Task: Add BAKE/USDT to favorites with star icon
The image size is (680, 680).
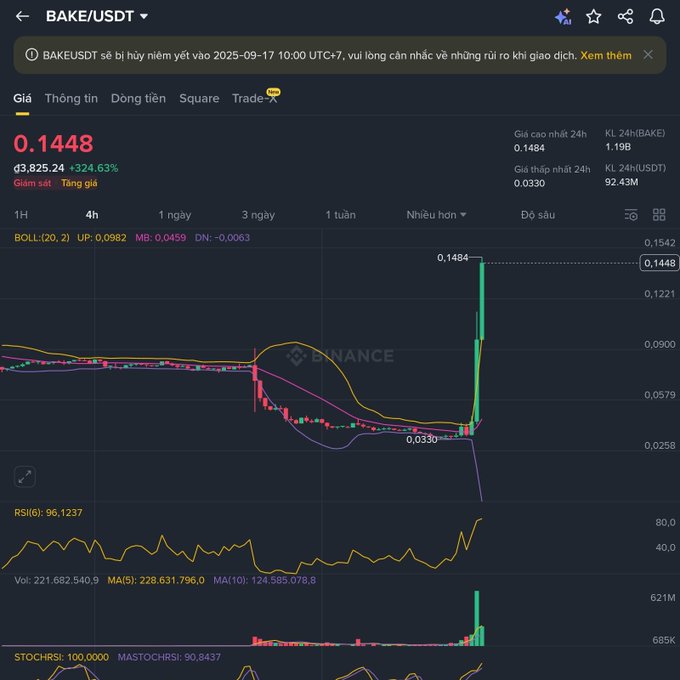Action: (x=593, y=17)
